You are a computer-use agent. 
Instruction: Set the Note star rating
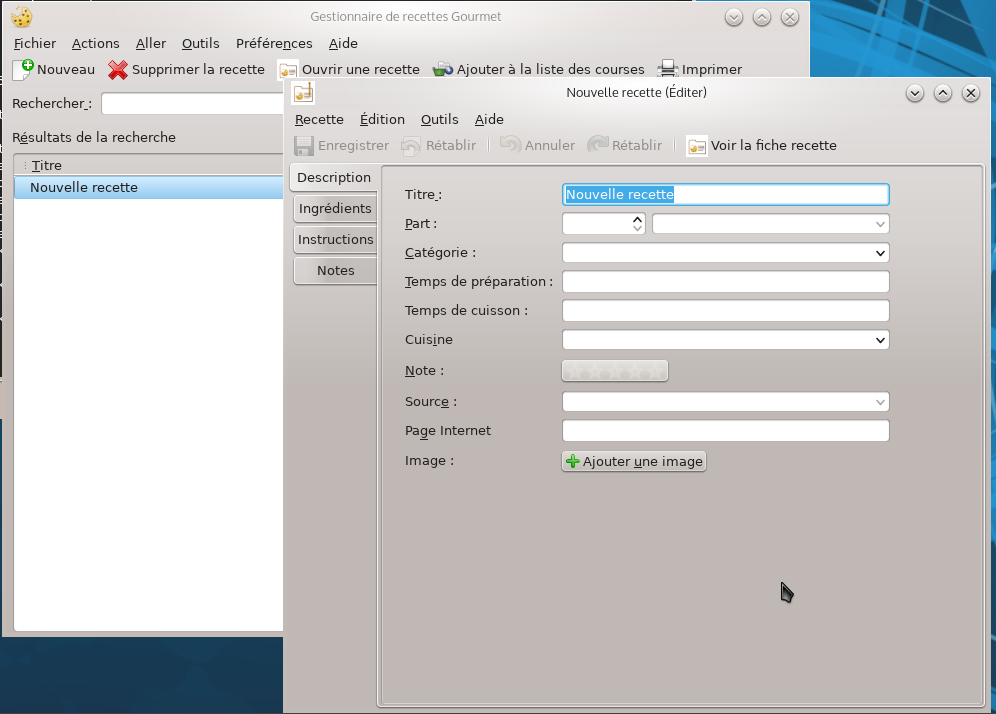(615, 371)
